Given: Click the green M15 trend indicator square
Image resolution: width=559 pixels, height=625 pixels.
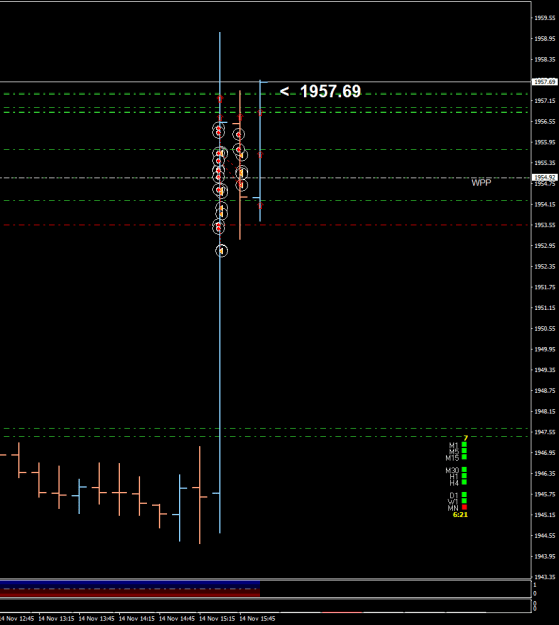Looking at the screenshot, I should coord(464,457).
